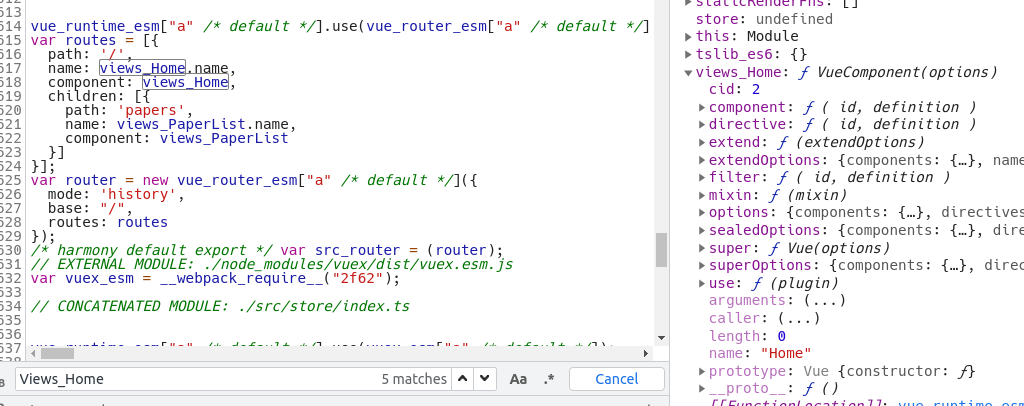Cancel the source search

[616, 379]
